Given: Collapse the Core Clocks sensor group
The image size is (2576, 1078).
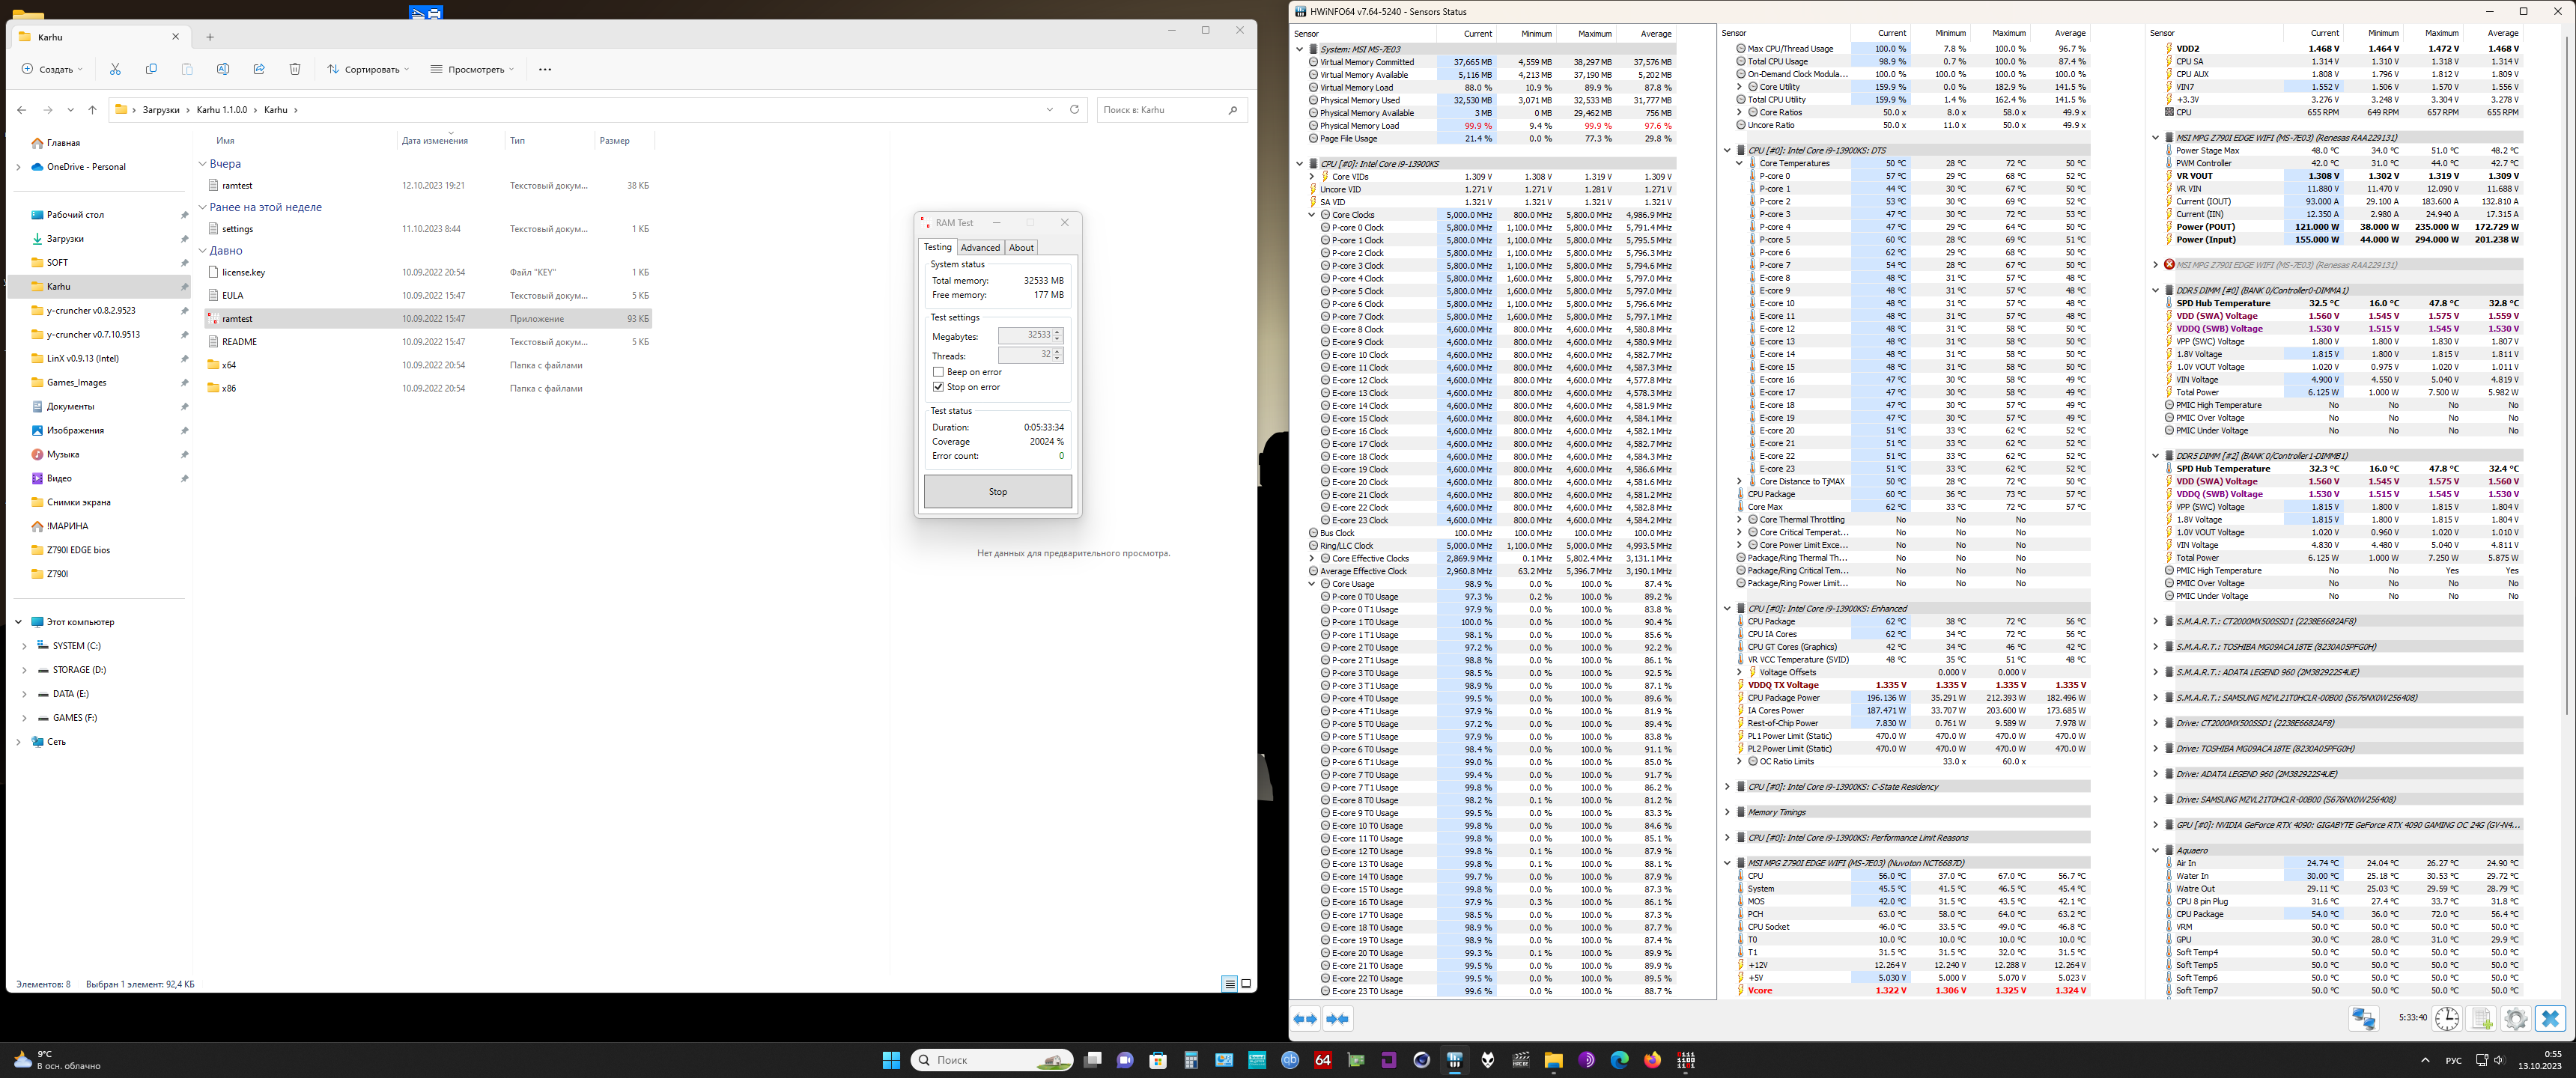Looking at the screenshot, I should point(1312,215).
